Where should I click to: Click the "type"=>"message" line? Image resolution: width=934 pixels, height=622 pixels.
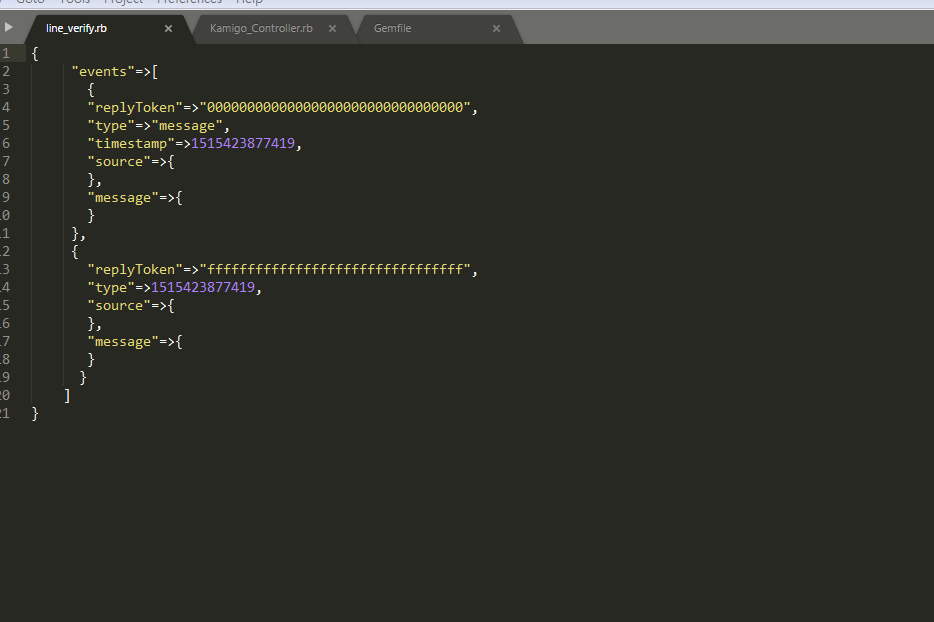coord(158,126)
